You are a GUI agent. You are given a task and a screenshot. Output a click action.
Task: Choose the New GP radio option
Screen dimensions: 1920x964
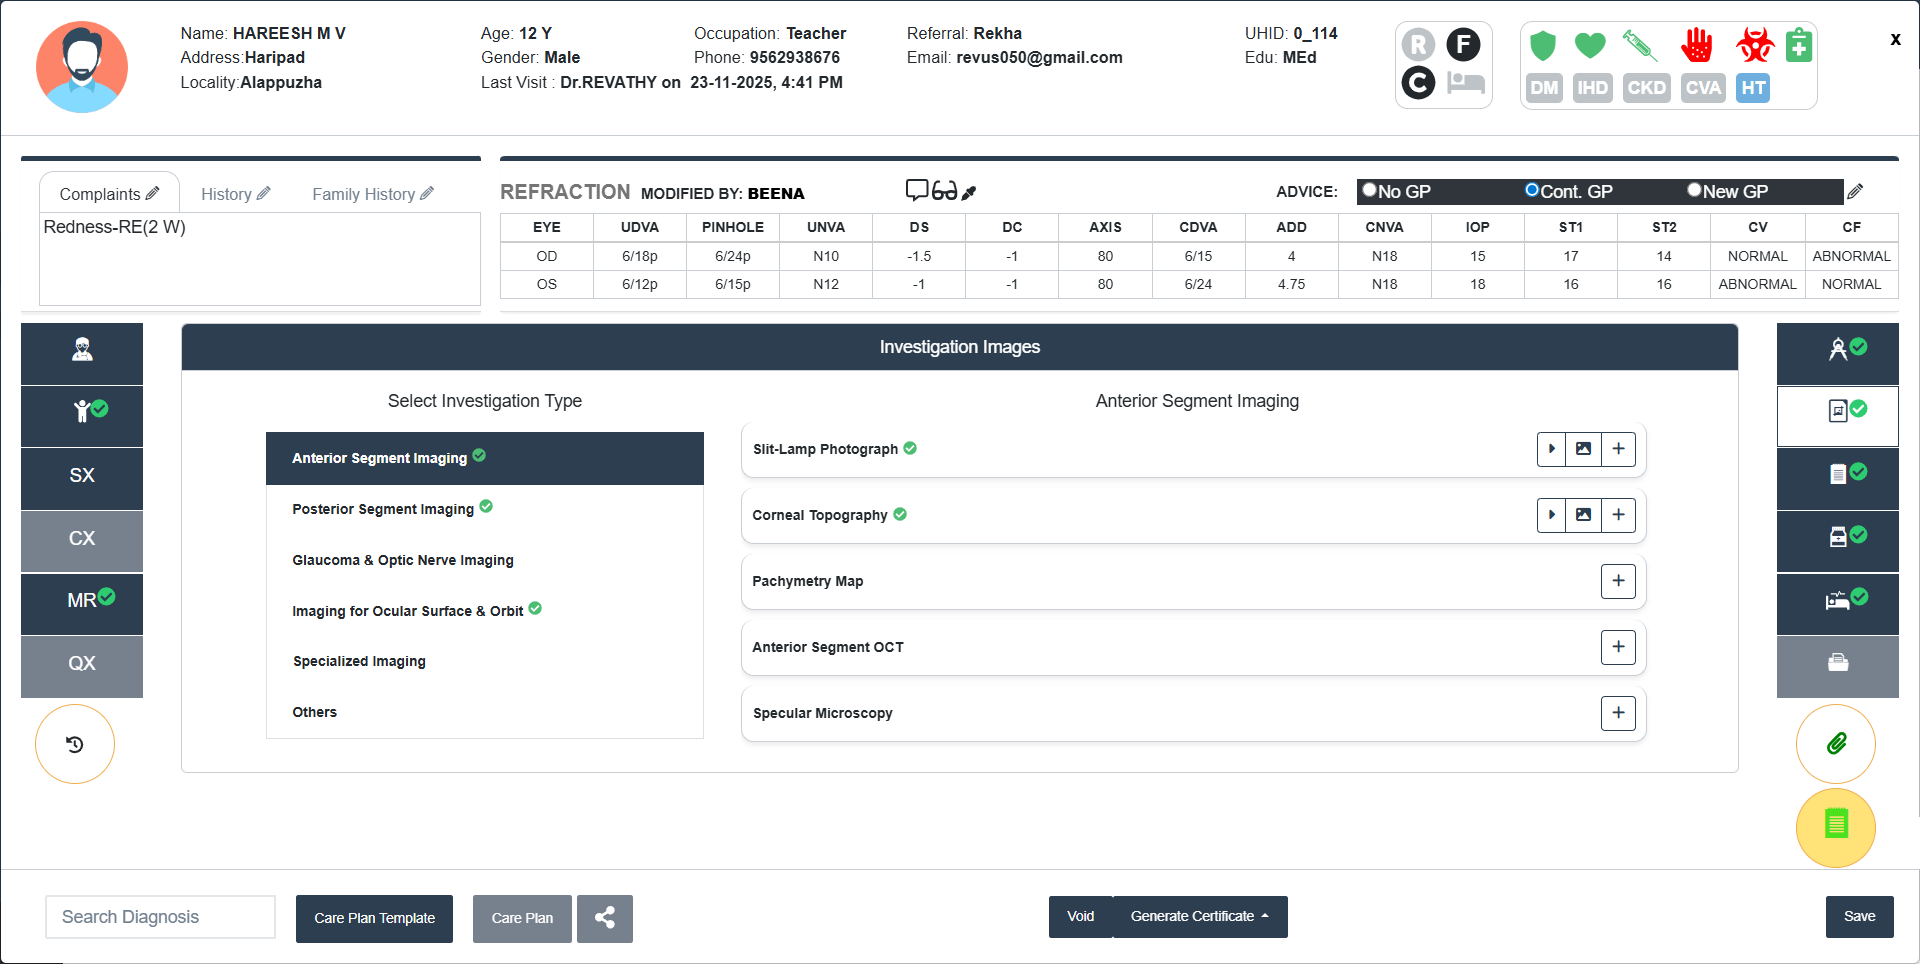pos(1694,190)
